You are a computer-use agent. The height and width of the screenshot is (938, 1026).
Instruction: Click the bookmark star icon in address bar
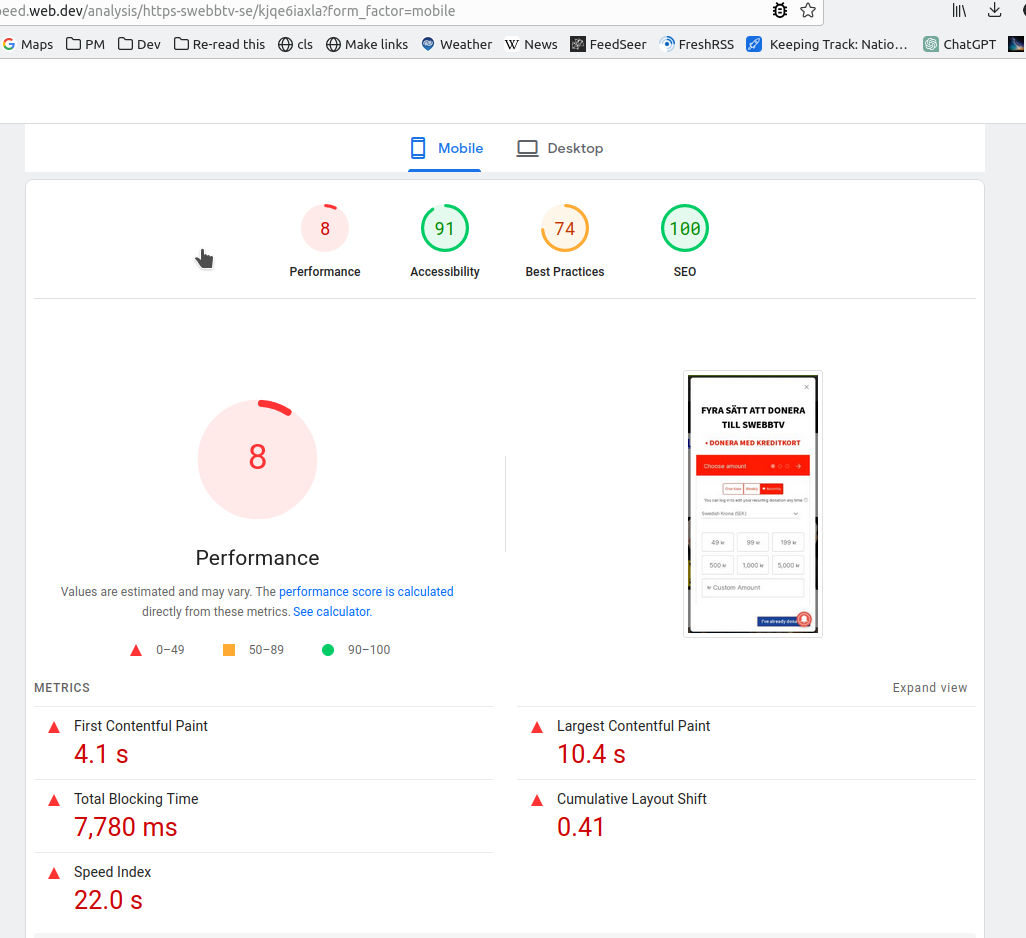click(x=808, y=10)
